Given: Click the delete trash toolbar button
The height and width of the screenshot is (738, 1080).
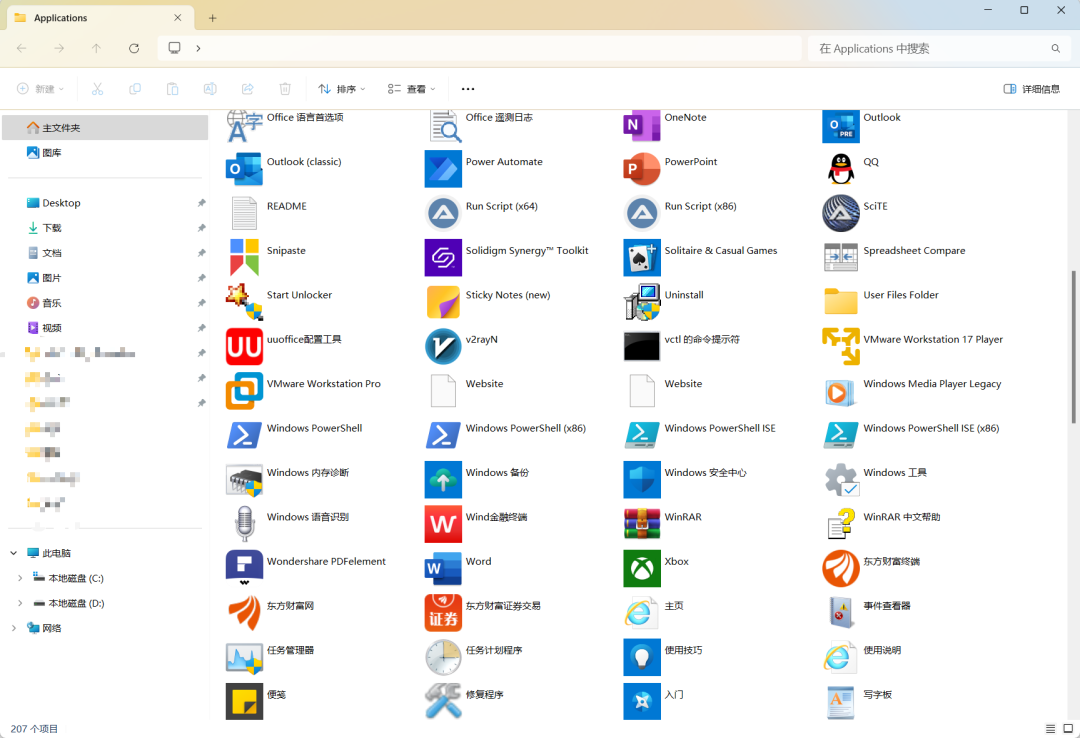Looking at the screenshot, I should coord(285,89).
